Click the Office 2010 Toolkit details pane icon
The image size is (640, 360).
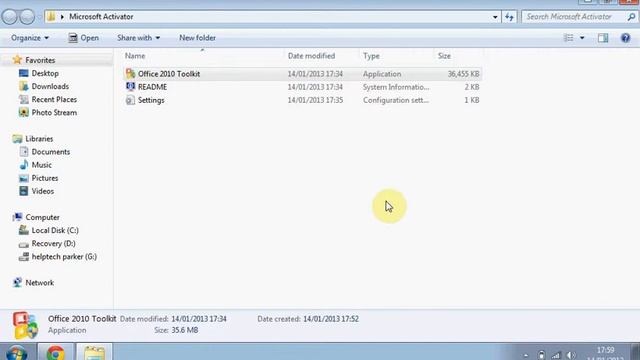click(x=25, y=325)
